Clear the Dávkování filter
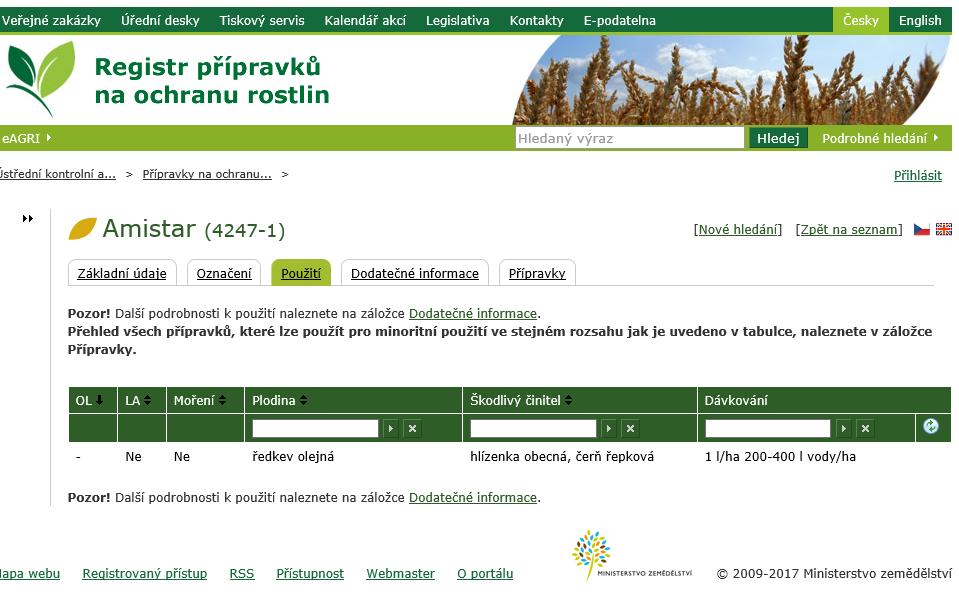959x609 pixels. [x=865, y=429]
